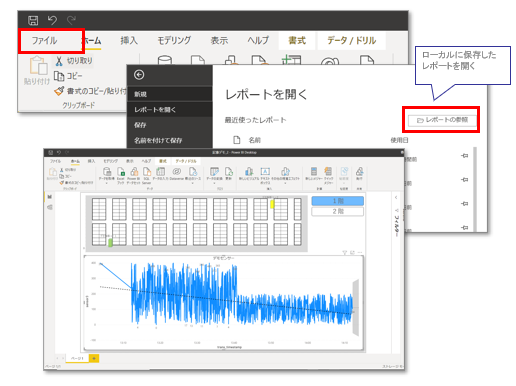Click the レポートの参照 browse button
516x386 pixels.
[442, 120]
